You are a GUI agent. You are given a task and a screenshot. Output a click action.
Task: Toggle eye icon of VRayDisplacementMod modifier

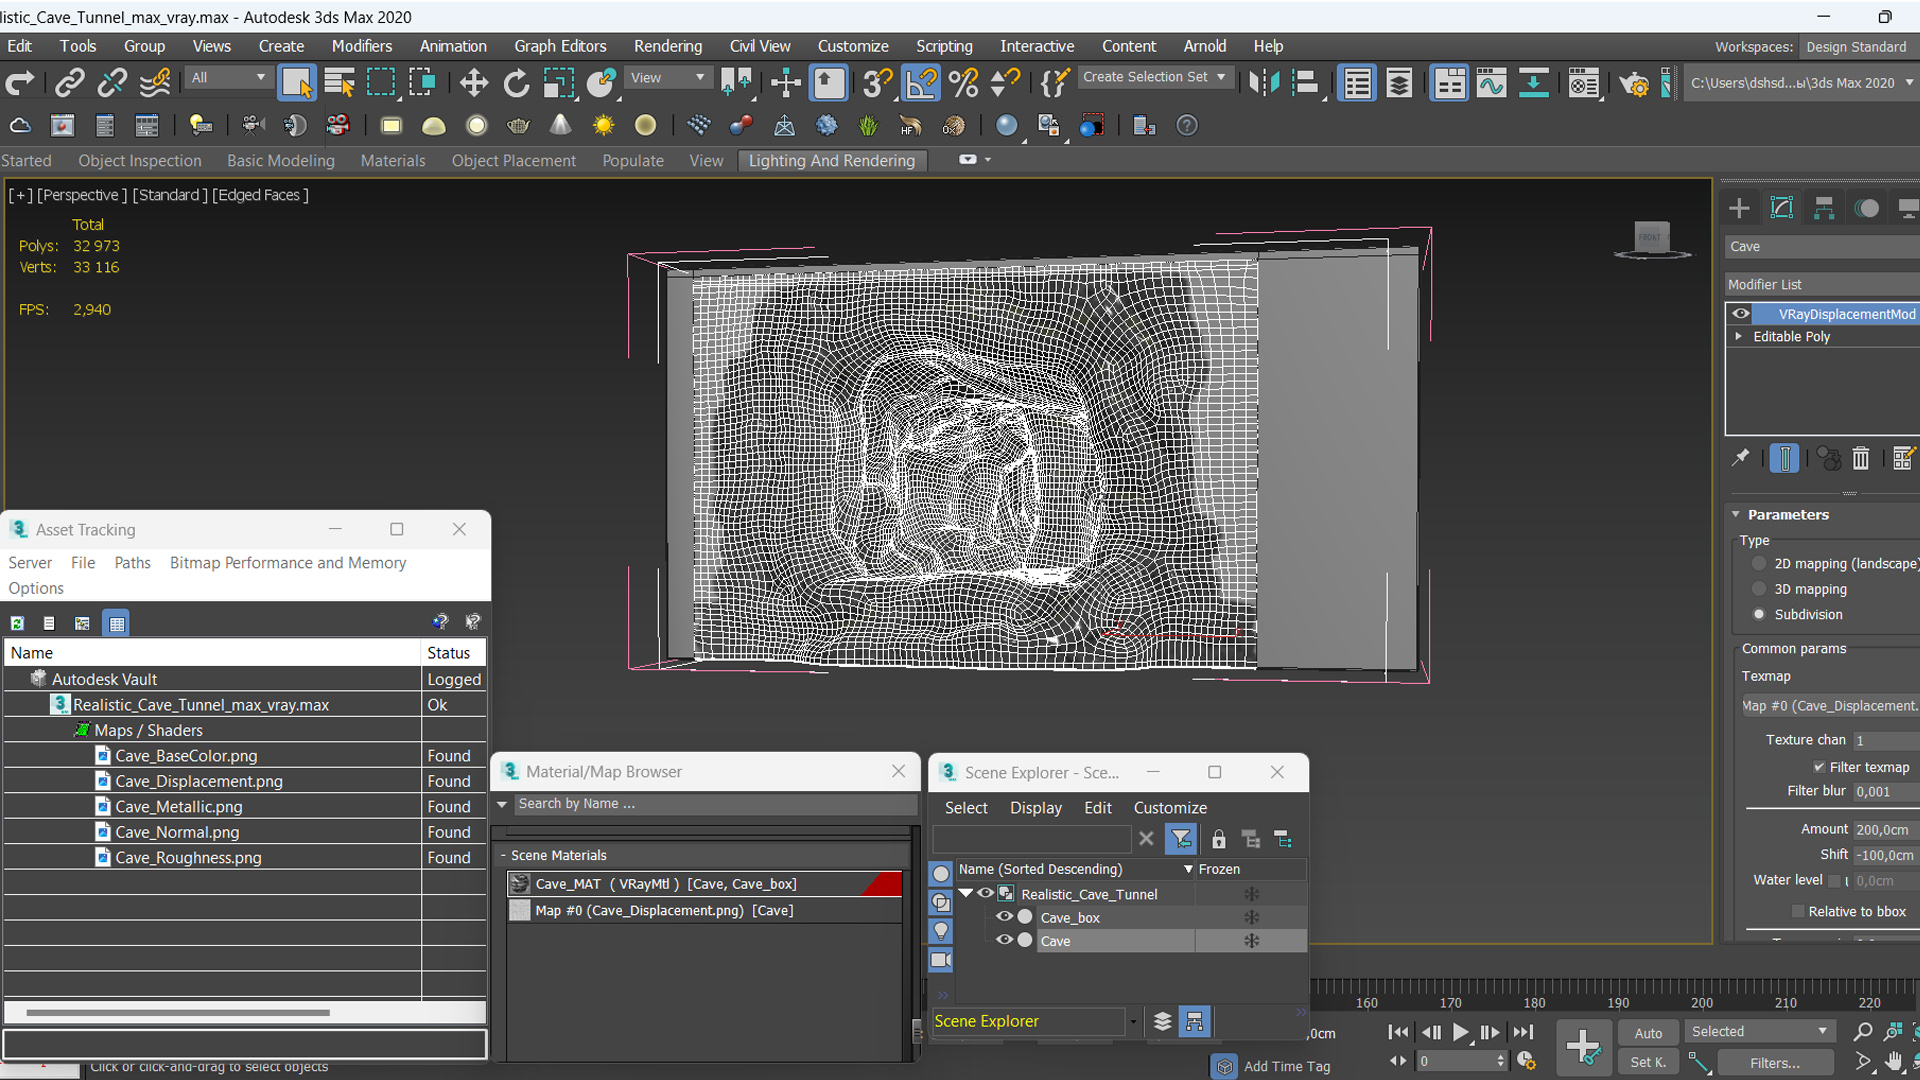pyautogui.click(x=1741, y=314)
